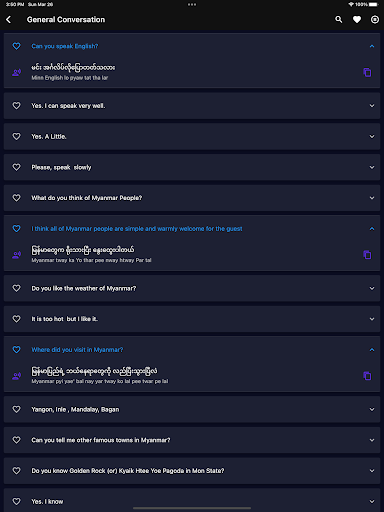Copy translation of 'warmly welcome for the guest'
This screenshot has width=384, height=512.
[x=367, y=255]
